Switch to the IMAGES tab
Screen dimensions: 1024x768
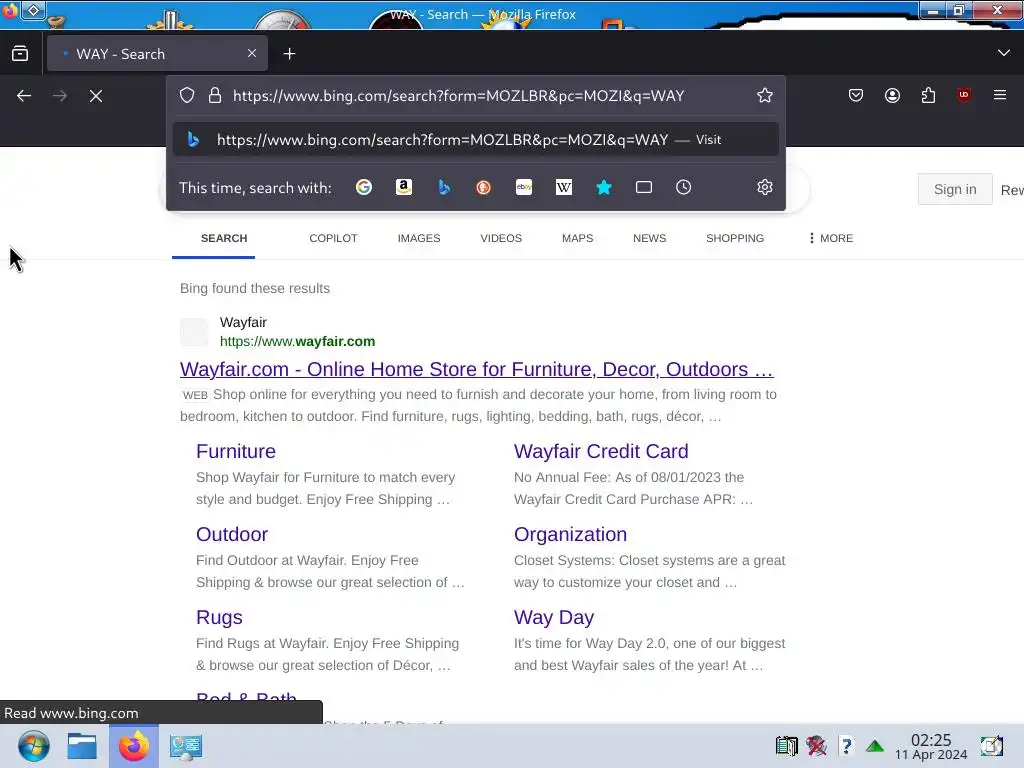point(419,238)
